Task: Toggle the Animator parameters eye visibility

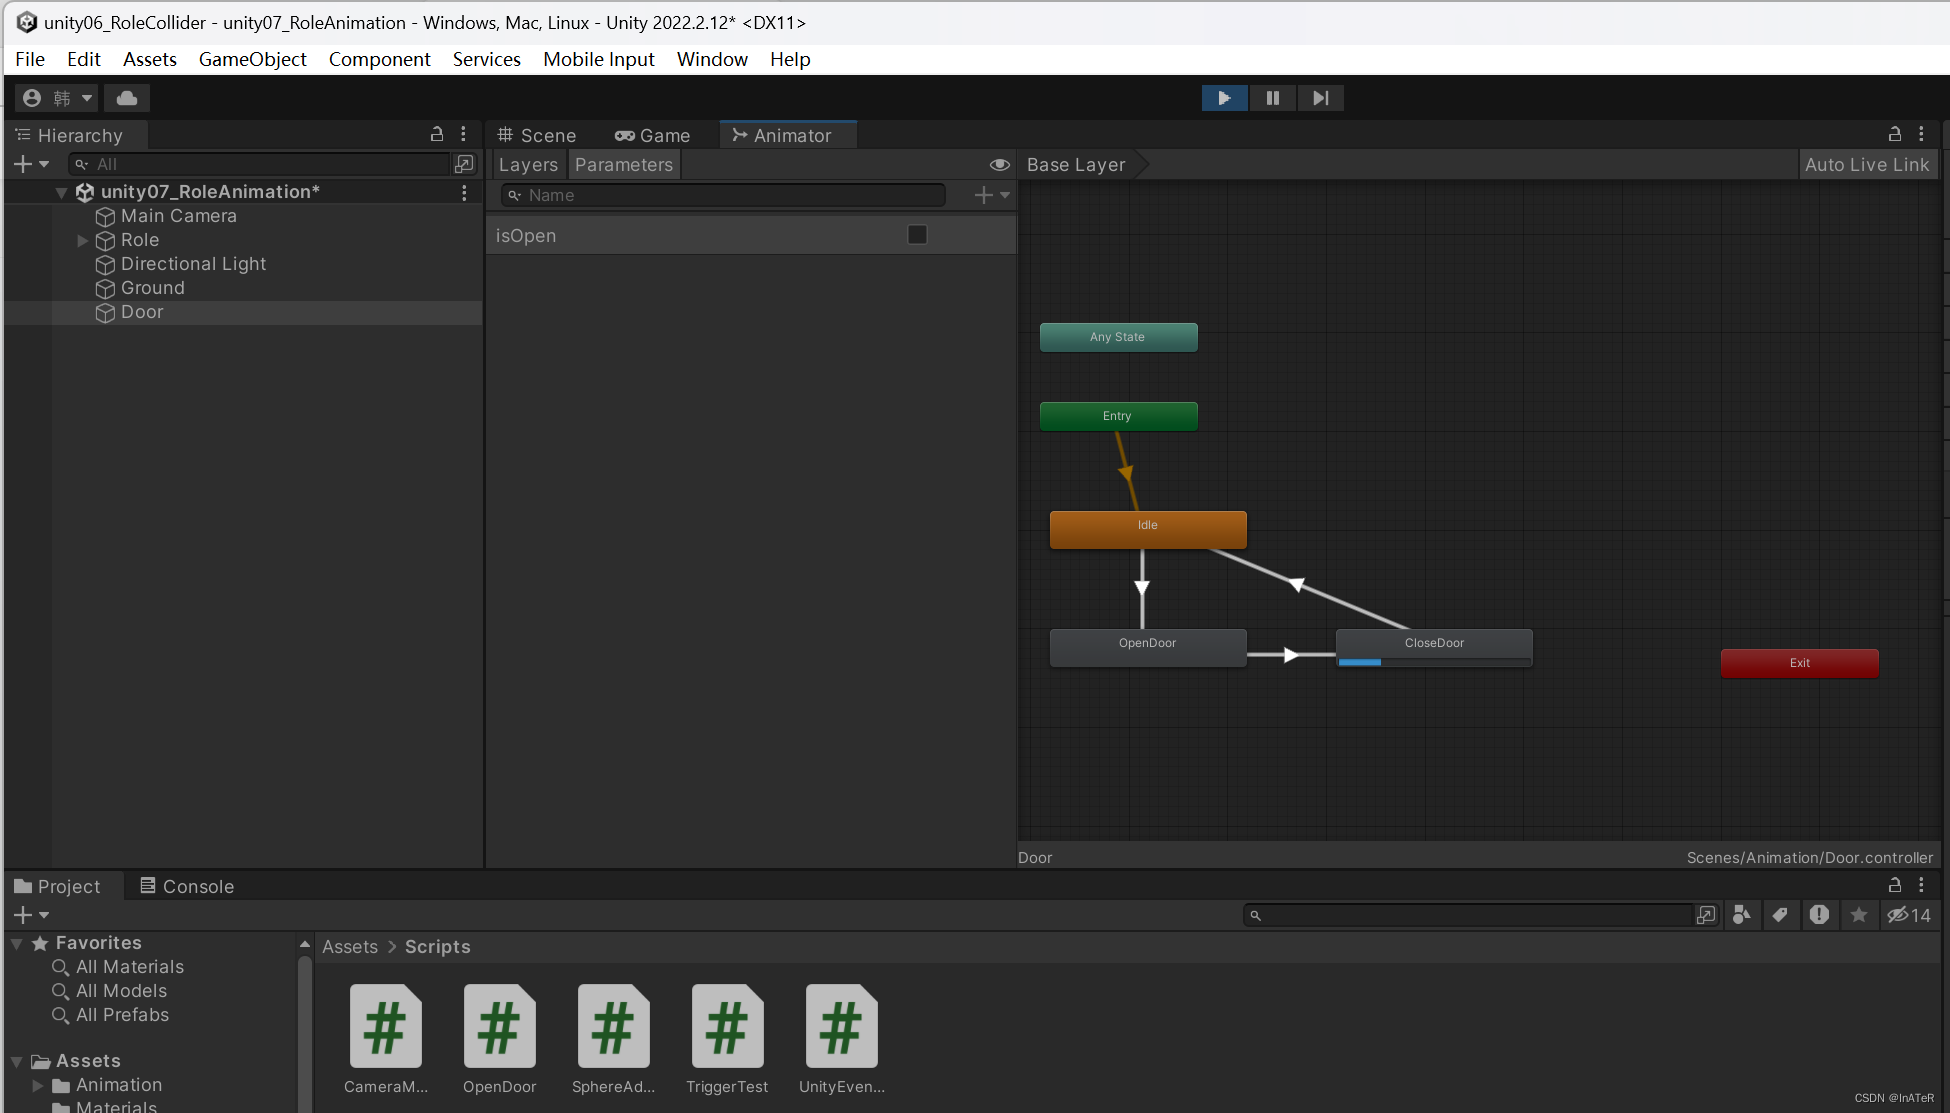Action: pos(999,165)
